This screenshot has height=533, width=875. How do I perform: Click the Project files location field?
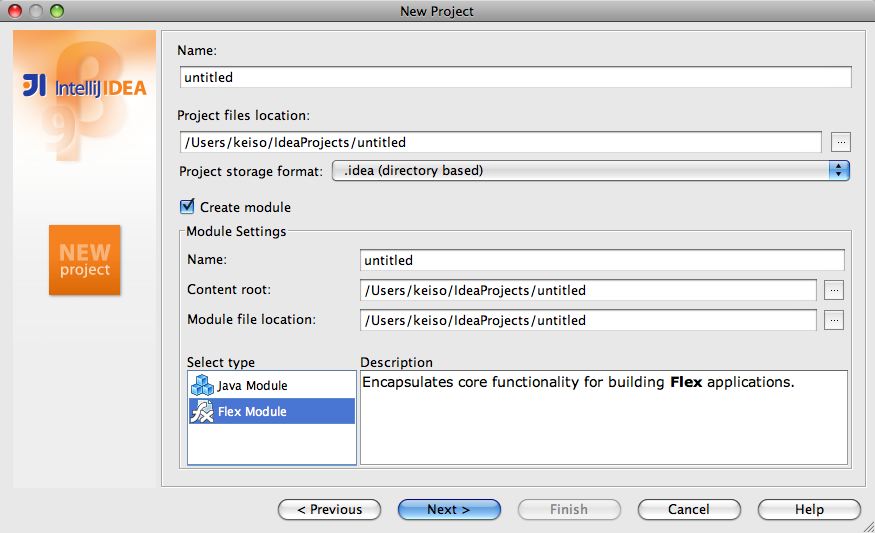[x=500, y=142]
